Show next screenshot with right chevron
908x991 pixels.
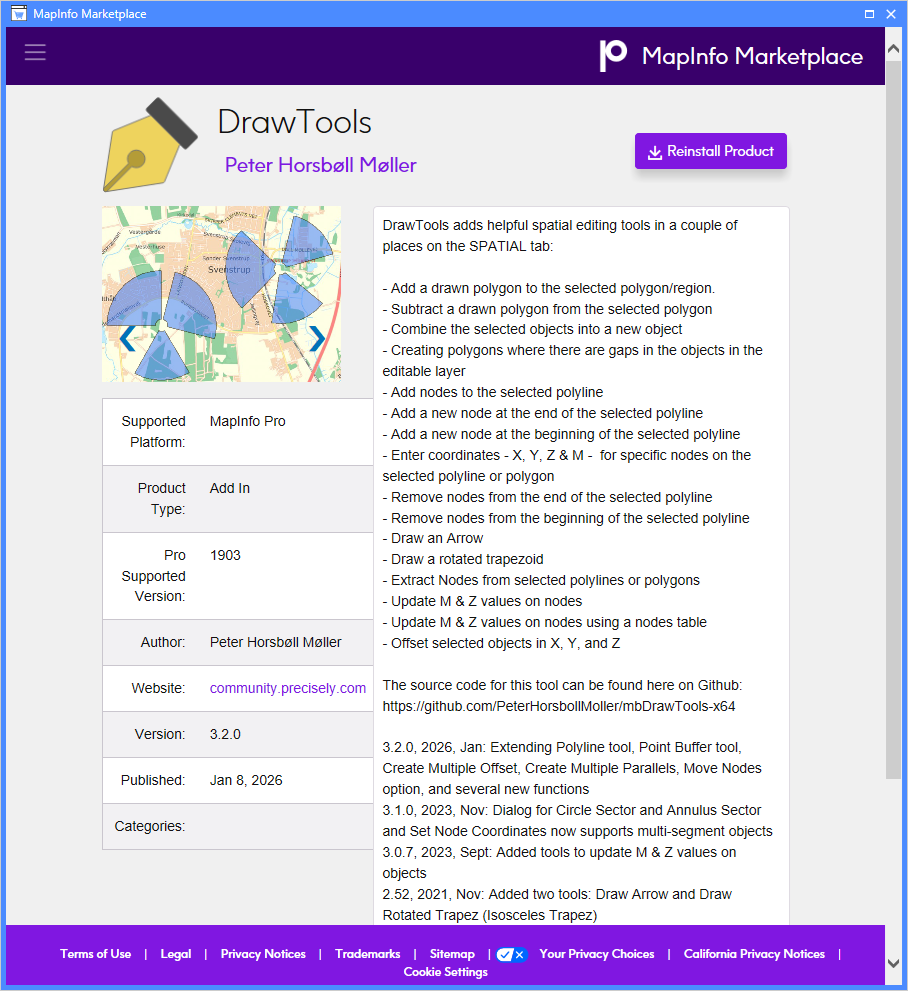coord(317,339)
